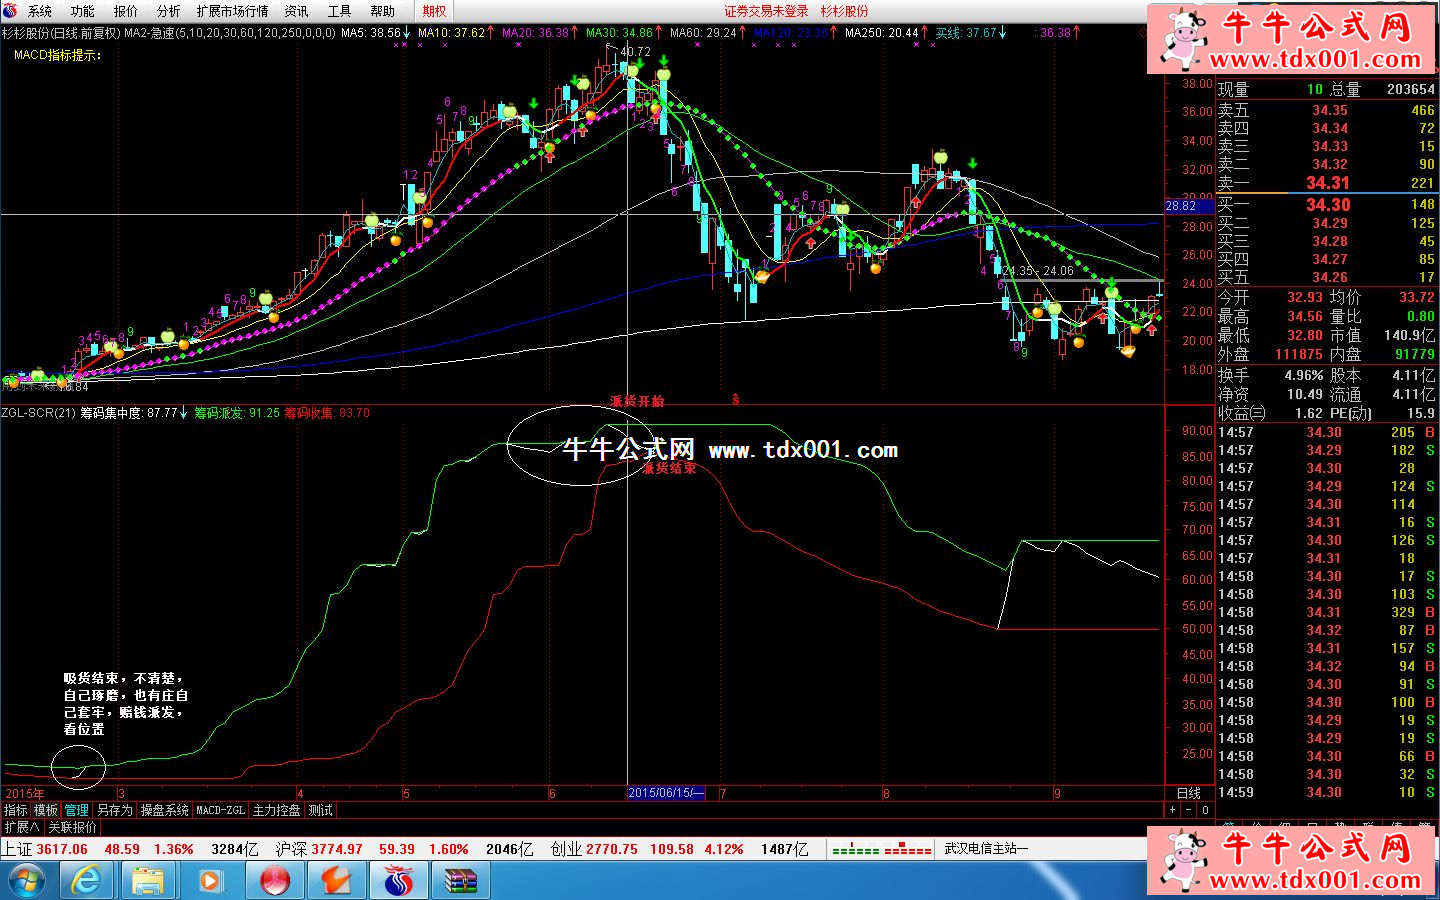Click the green-red connection status indicator
The image size is (1440, 900).
(x=881, y=850)
